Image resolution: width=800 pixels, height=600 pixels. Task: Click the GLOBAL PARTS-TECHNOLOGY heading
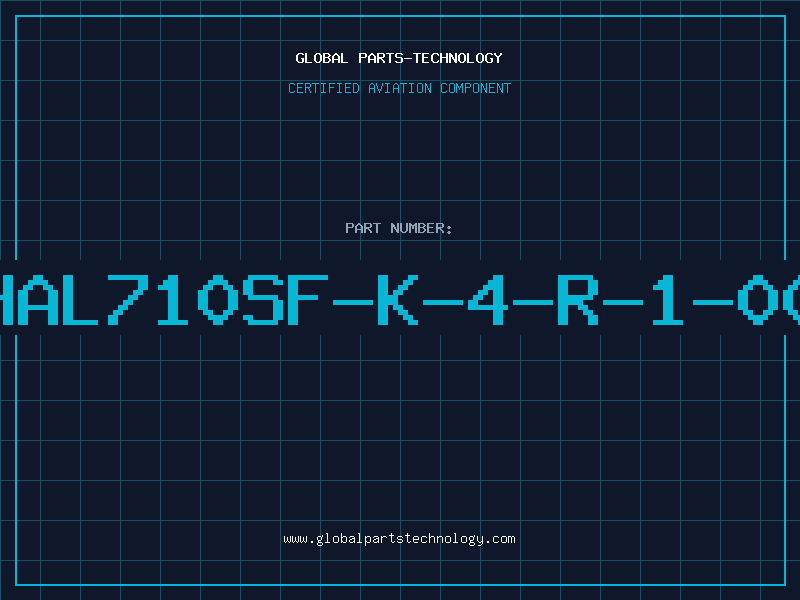pos(399,58)
